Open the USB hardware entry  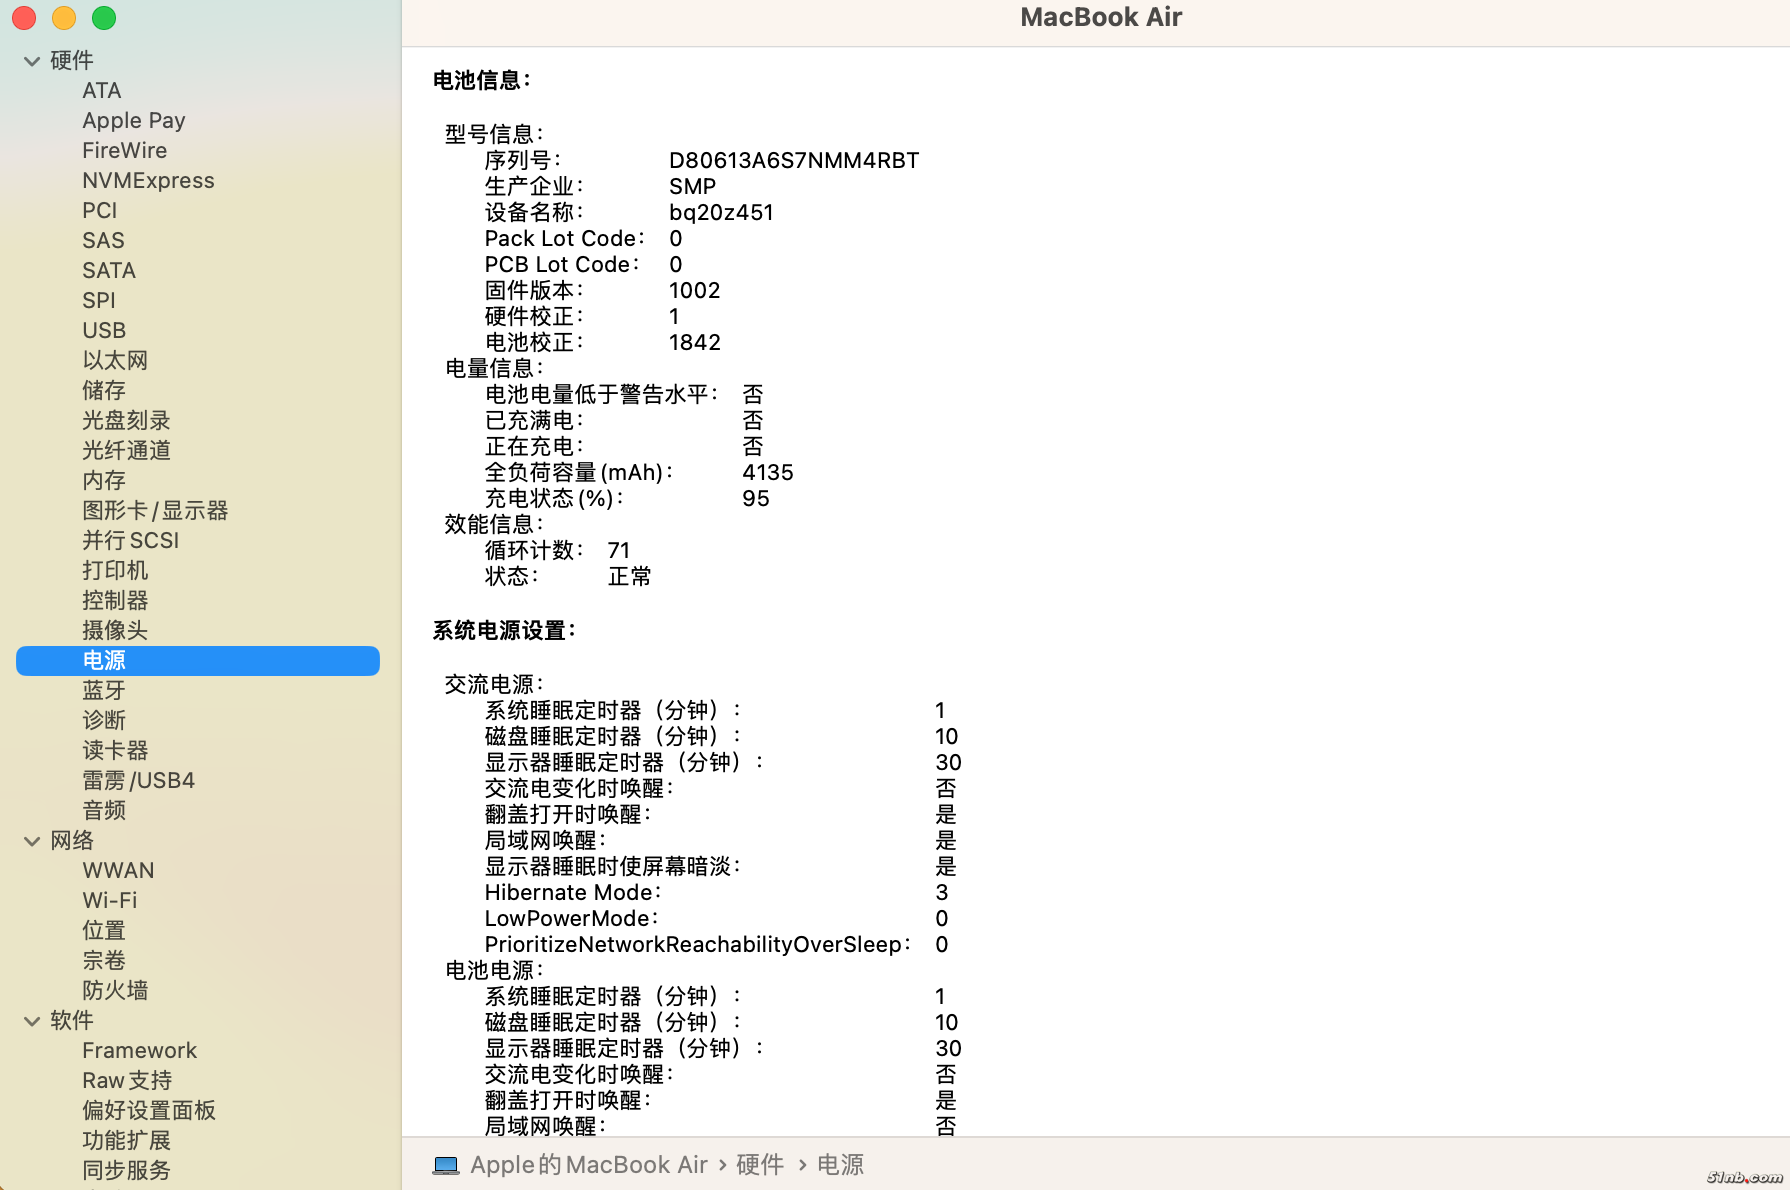pyautogui.click(x=104, y=330)
